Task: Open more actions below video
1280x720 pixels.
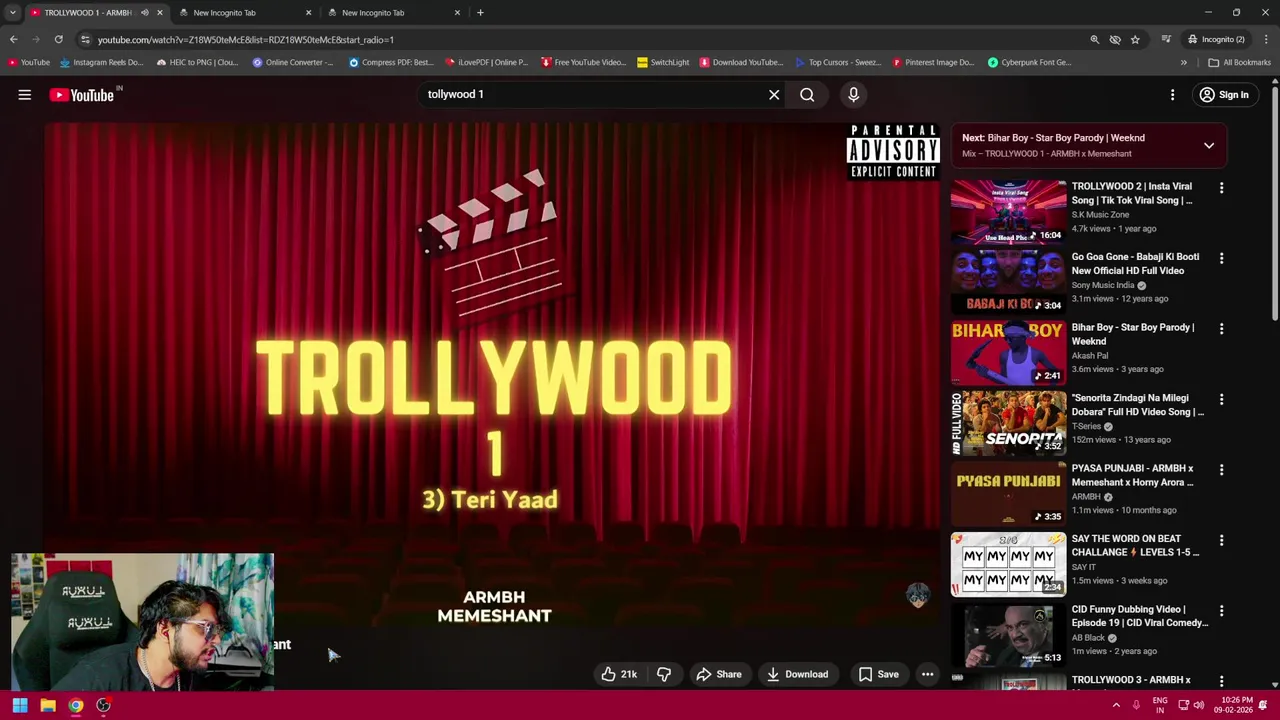Action: tap(927, 674)
